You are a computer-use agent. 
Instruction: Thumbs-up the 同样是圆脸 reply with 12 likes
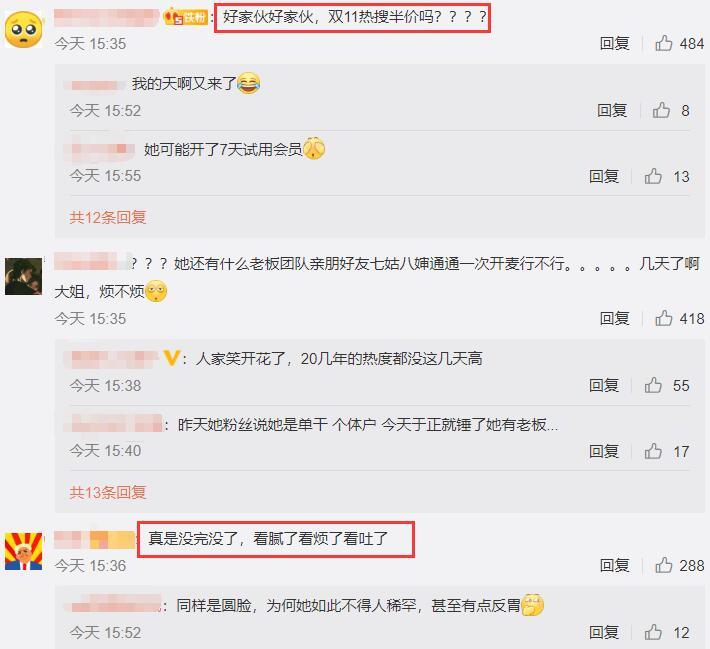(x=653, y=632)
